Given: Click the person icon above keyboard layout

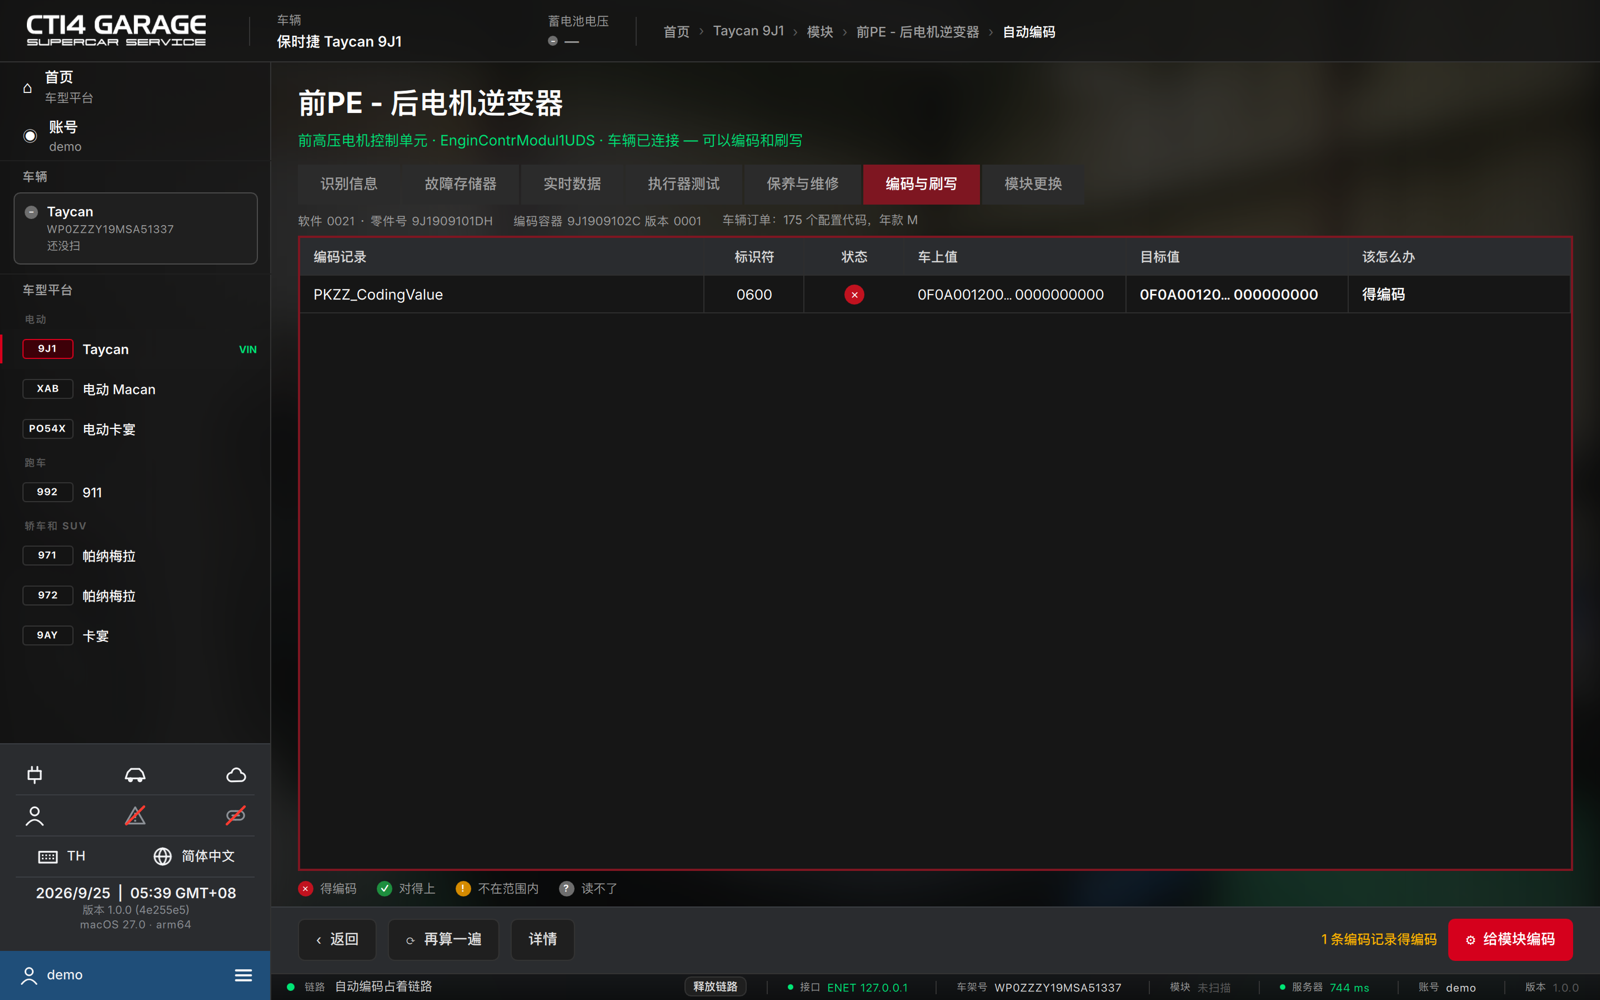Looking at the screenshot, I should pos(35,816).
